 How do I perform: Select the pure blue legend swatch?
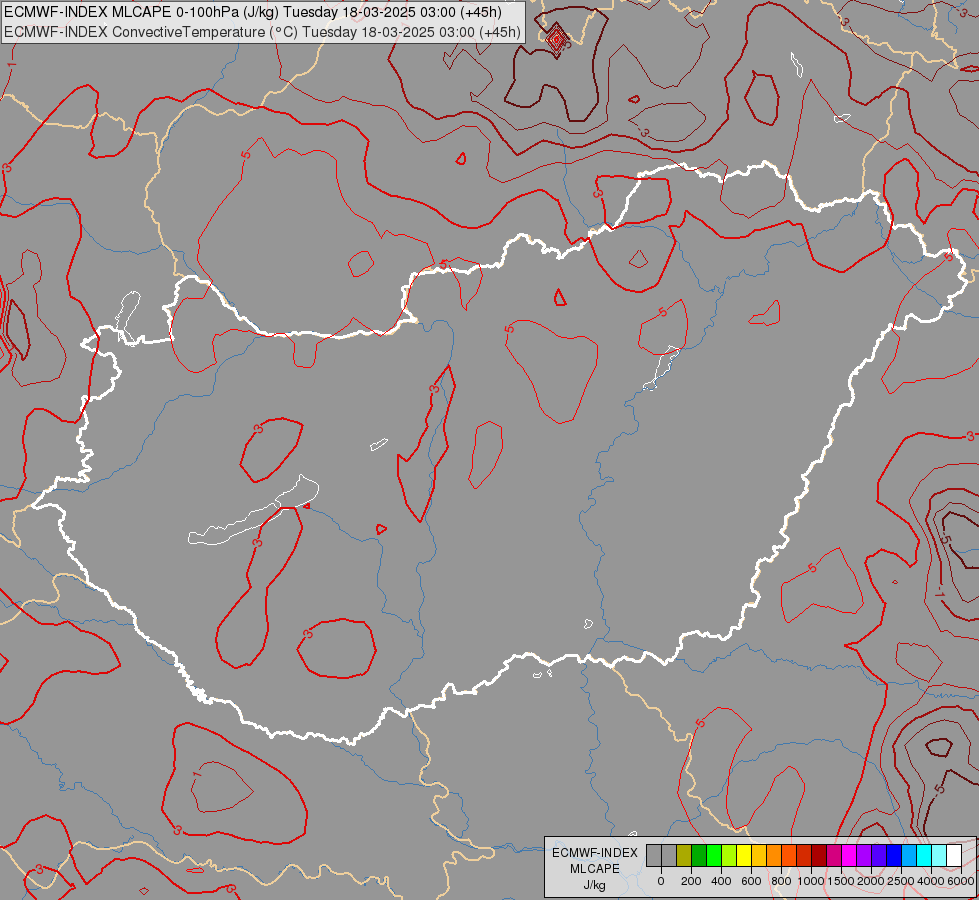click(894, 856)
